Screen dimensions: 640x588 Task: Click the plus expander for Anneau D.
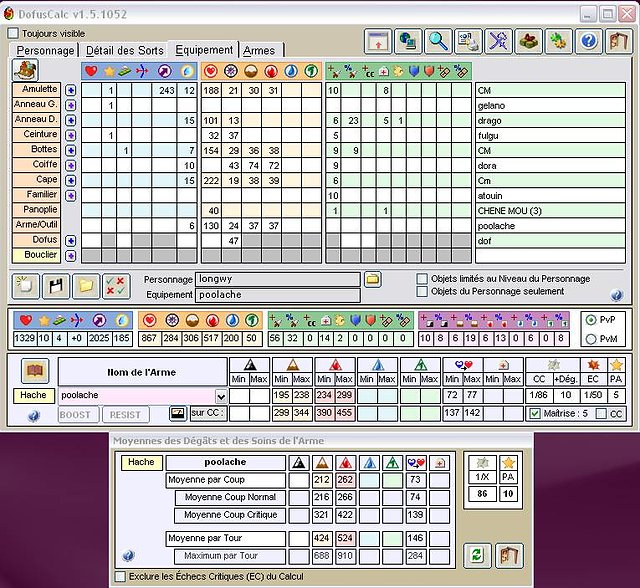(x=71, y=120)
